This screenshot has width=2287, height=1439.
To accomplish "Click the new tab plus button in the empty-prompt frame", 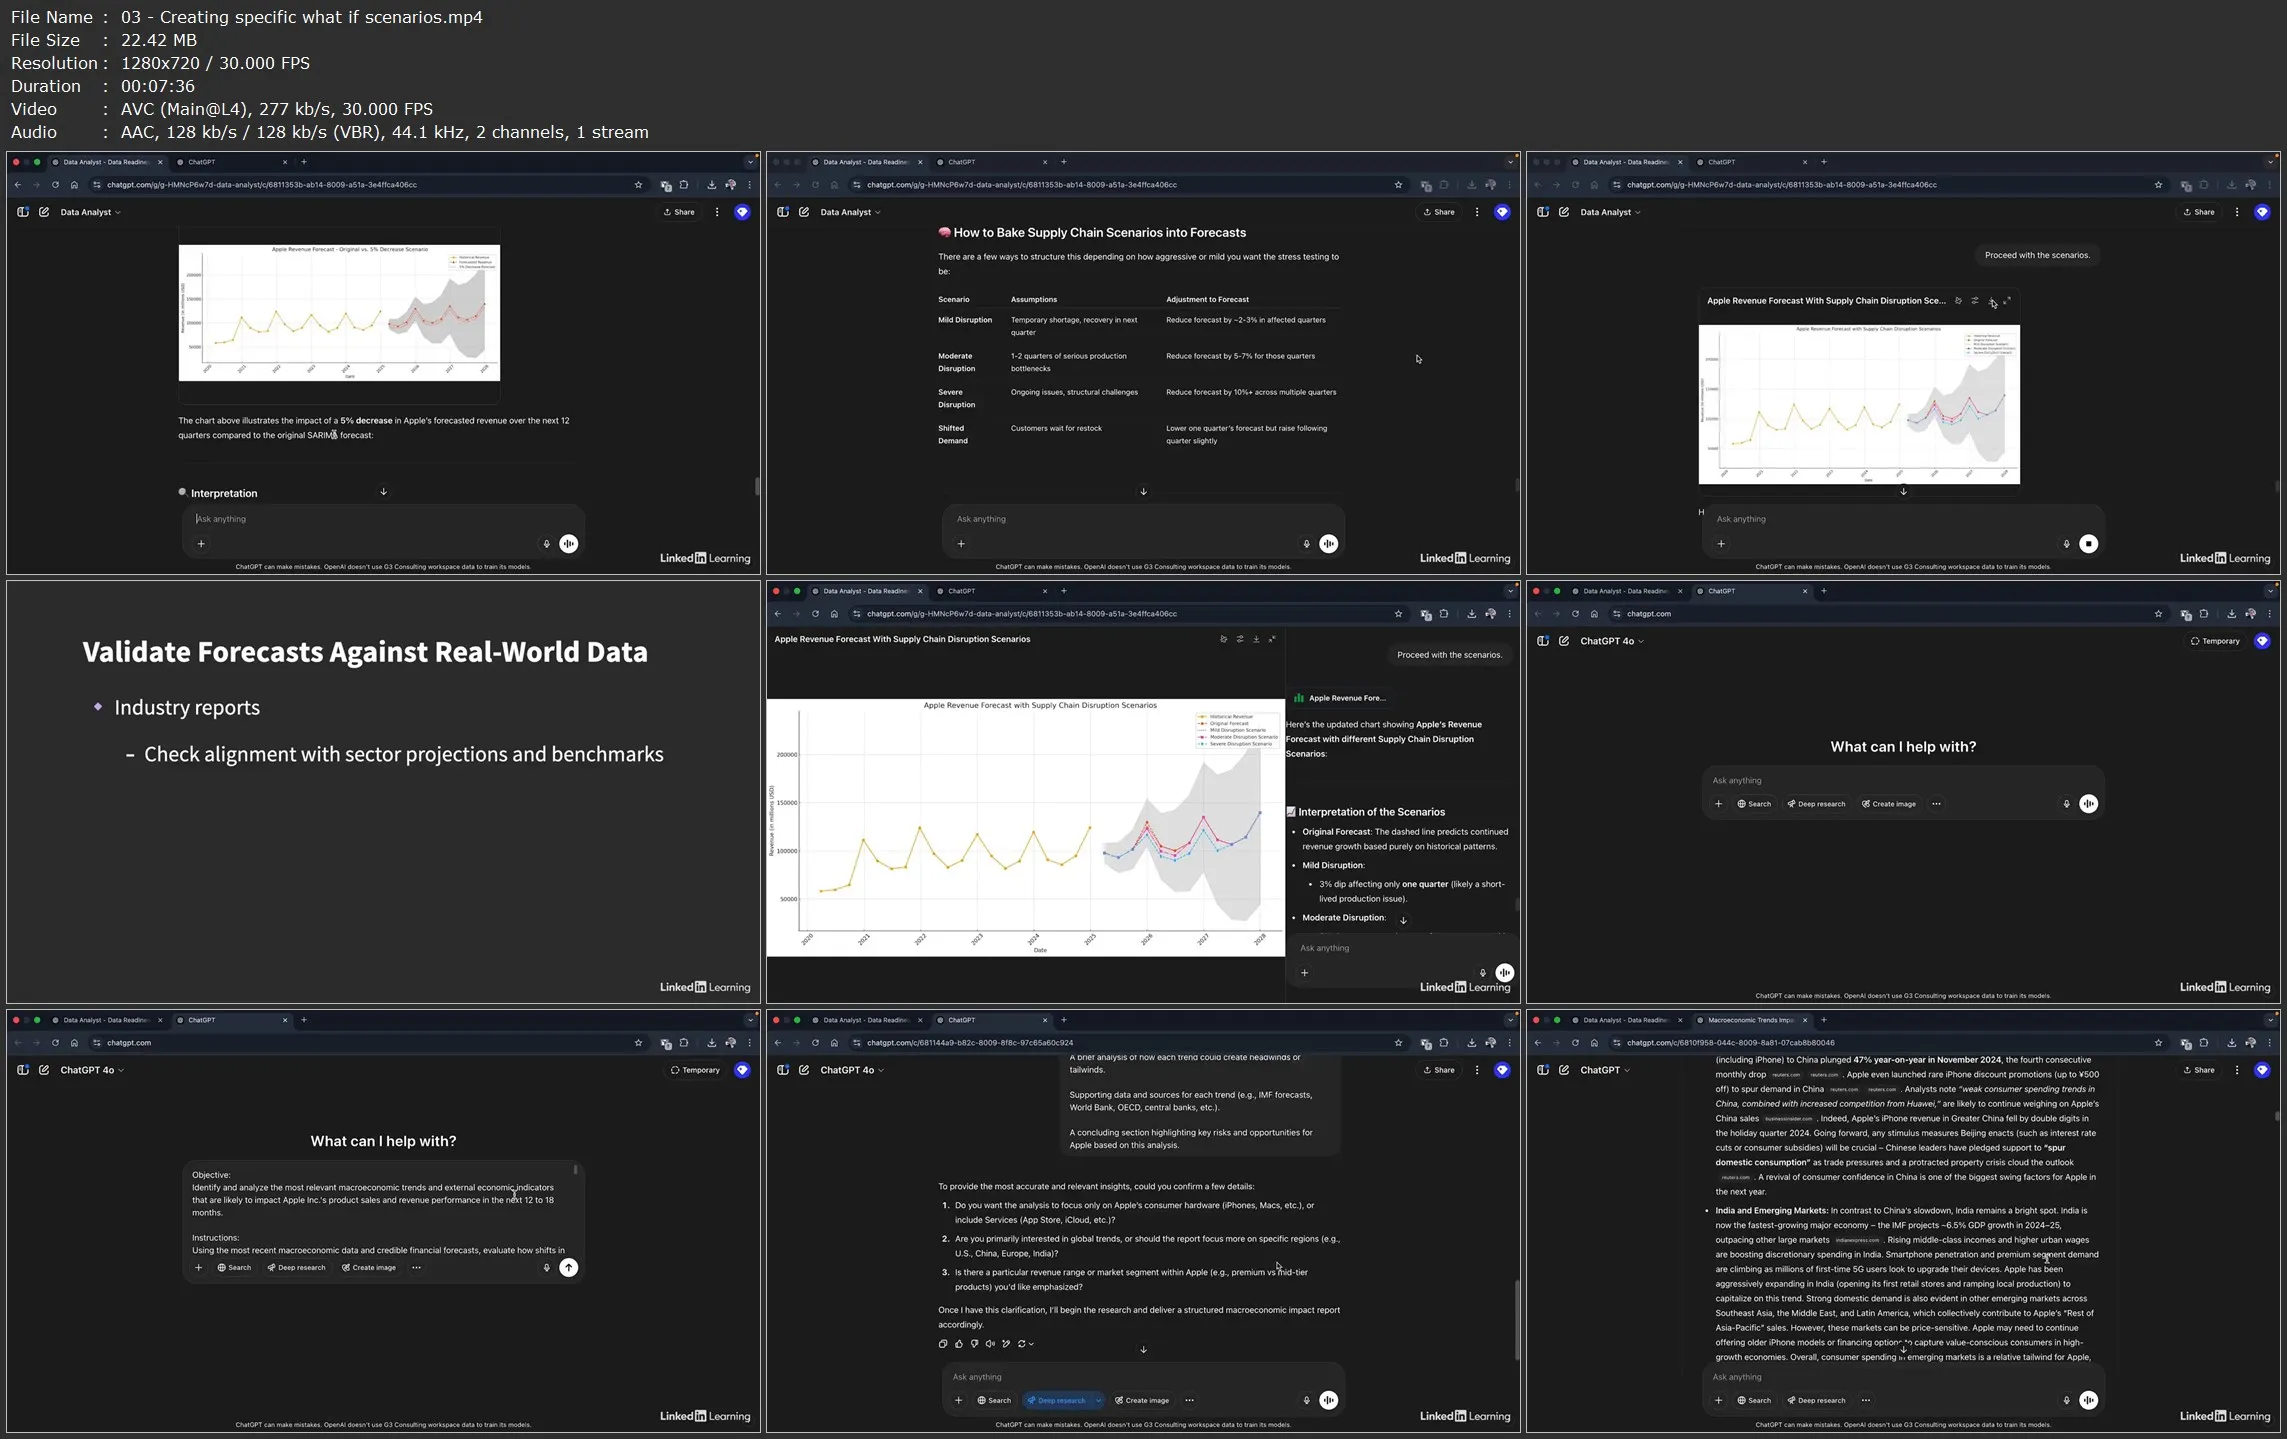I will point(1824,591).
